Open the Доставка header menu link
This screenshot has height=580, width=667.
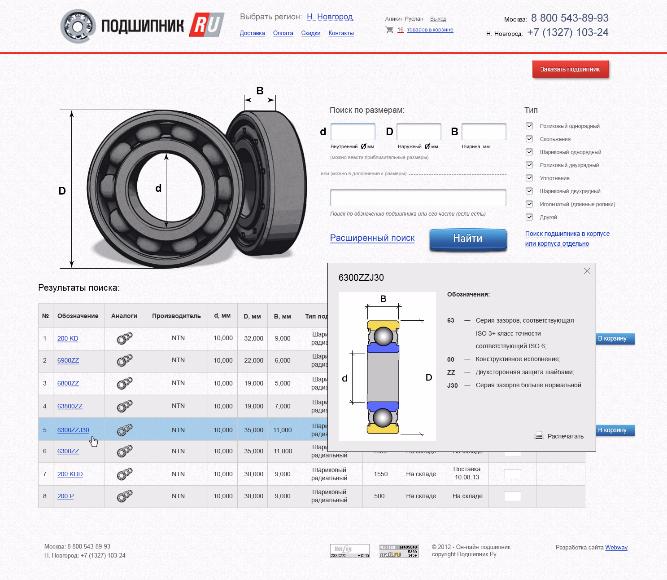(x=253, y=33)
